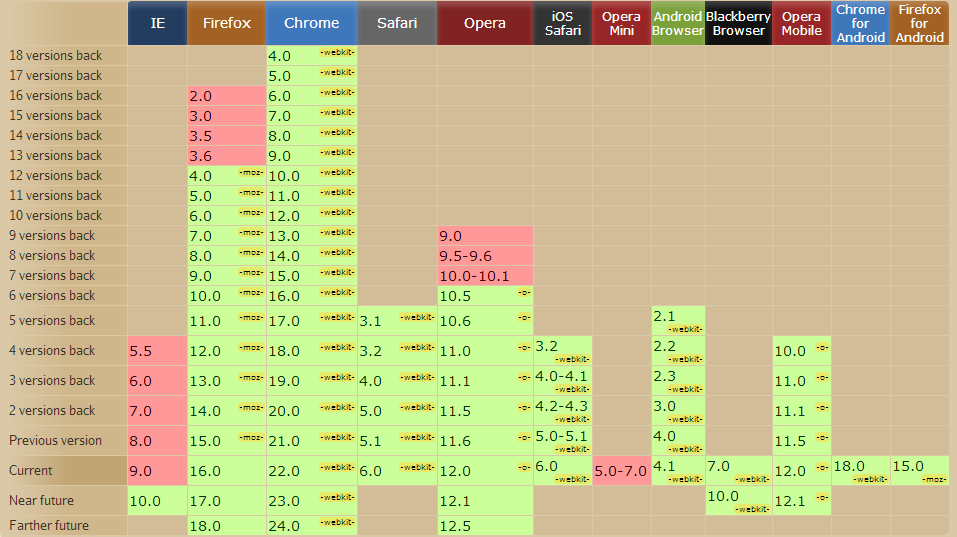Select the Opera Mini 5.0-7.0 cell
957x537 pixels.
(621, 470)
